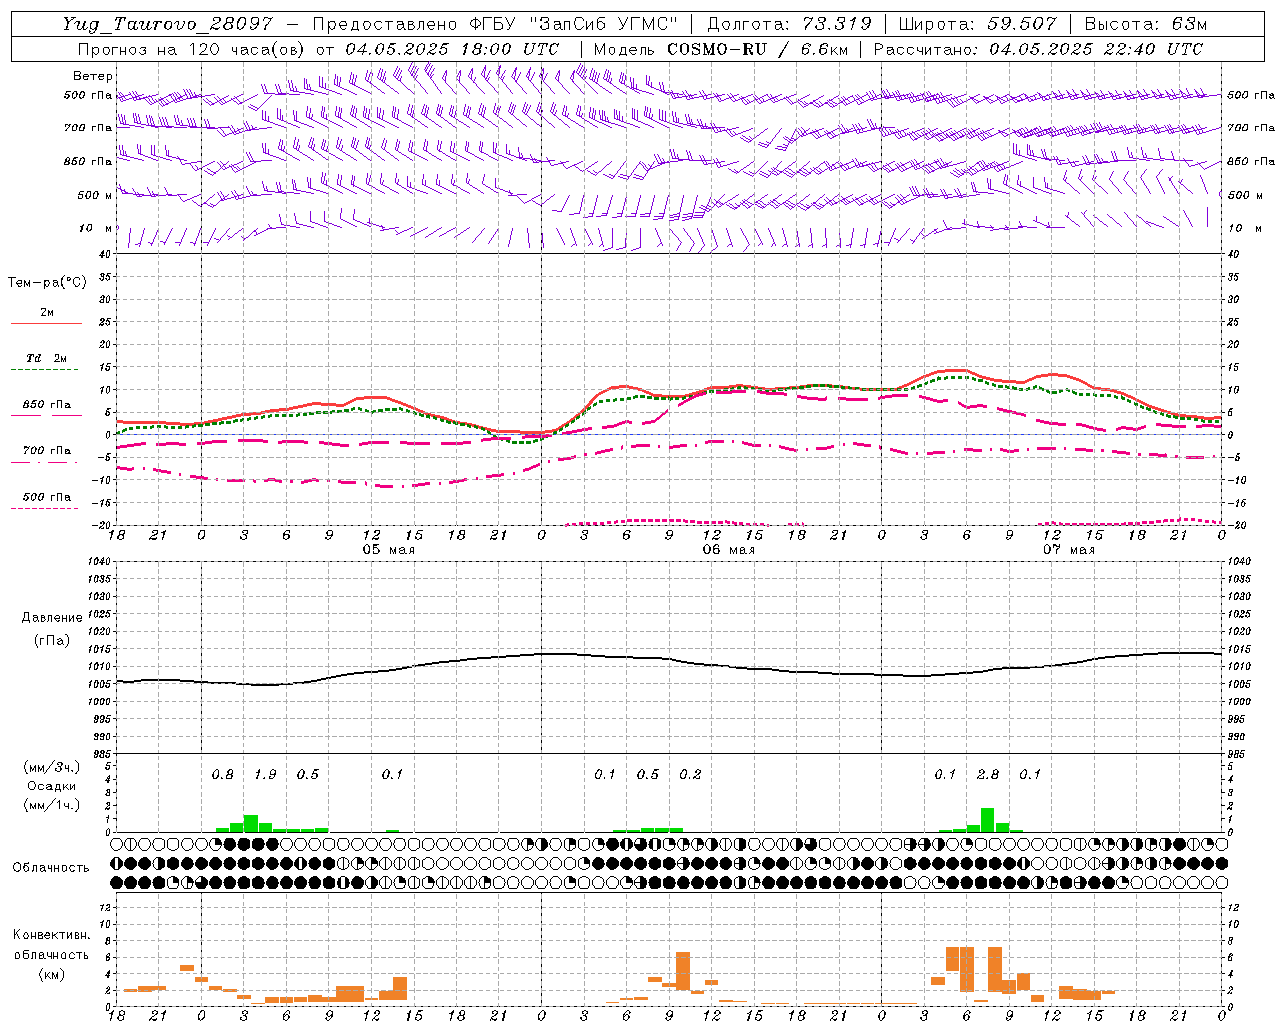
Task: Select the (мм/3ч.) precipitation unit label
Action: pos(52,767)
